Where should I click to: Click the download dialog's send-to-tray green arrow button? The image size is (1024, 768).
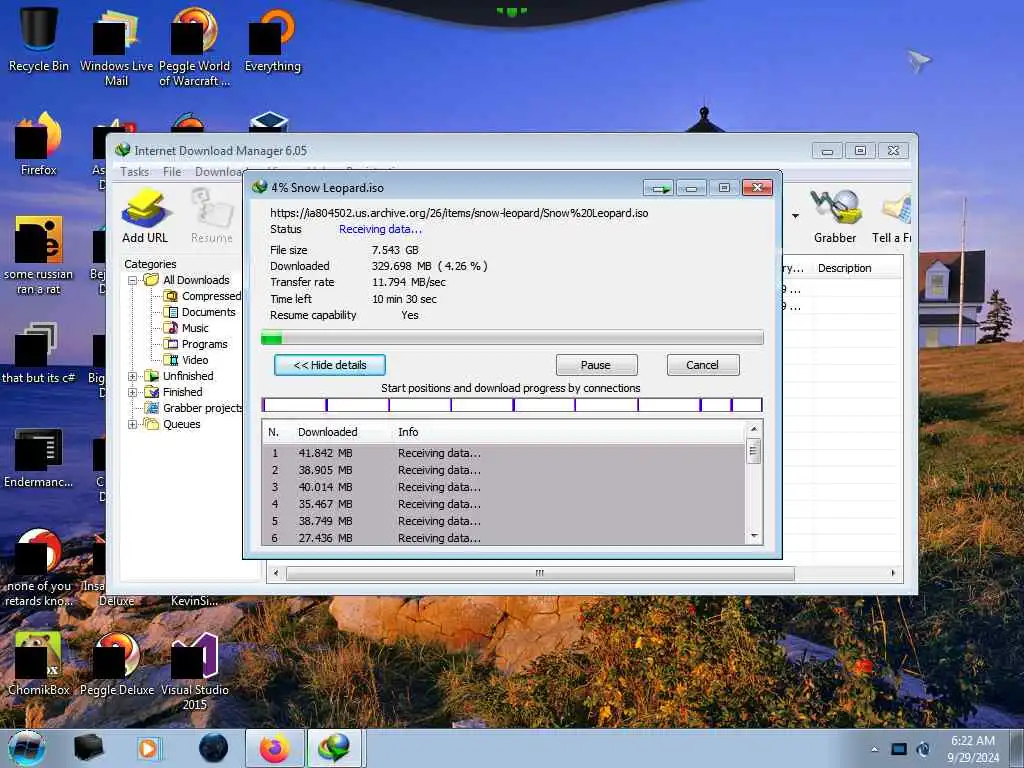point(658,188)
